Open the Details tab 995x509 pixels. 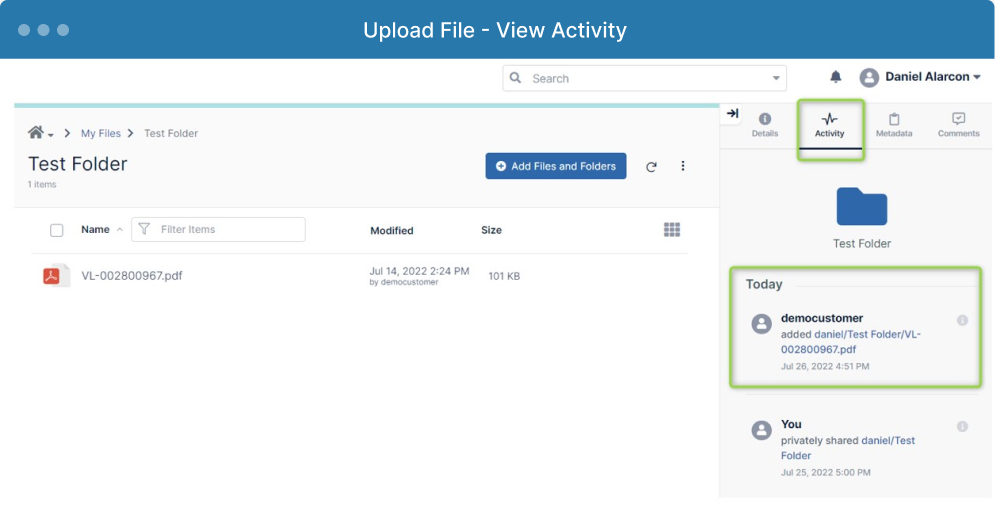click(x=765, y=125)
